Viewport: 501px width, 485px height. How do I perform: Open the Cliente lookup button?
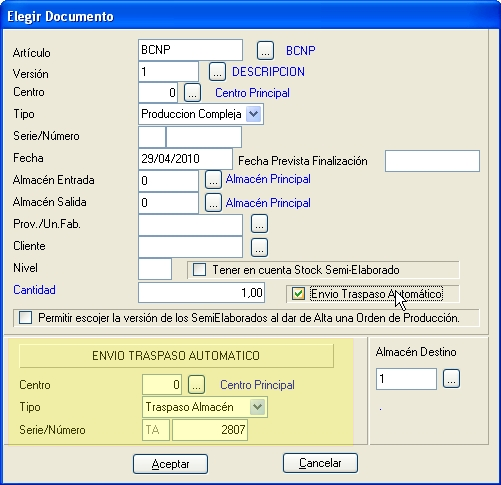pyautogui.click(x=259, y=247)
